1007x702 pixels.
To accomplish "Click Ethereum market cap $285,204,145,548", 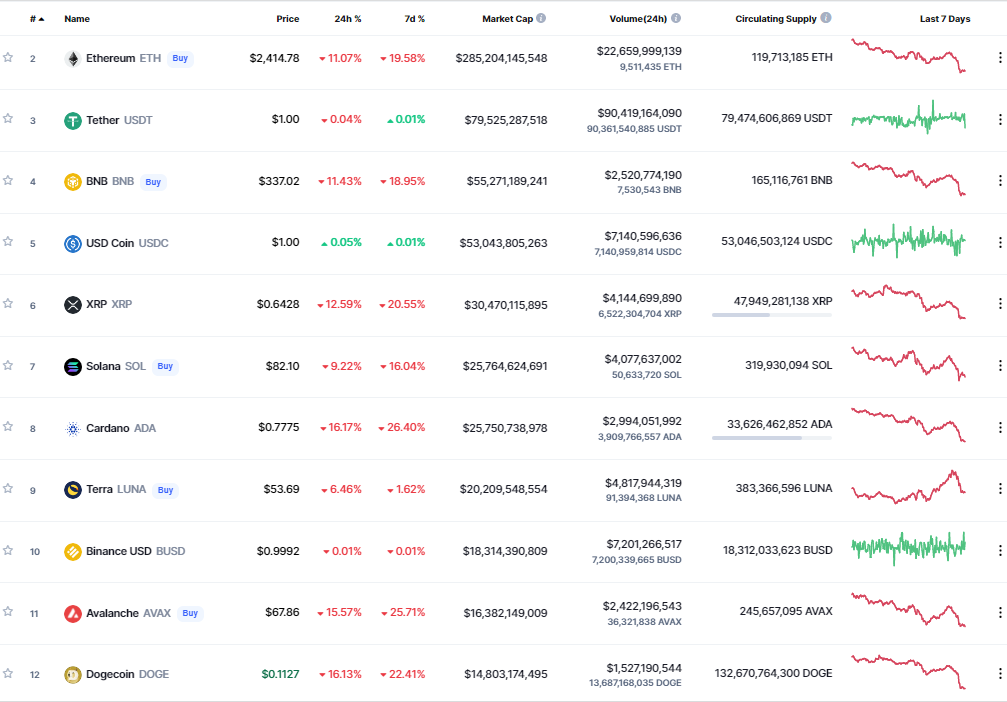I will pyautogui.click(x=502, y=58).
